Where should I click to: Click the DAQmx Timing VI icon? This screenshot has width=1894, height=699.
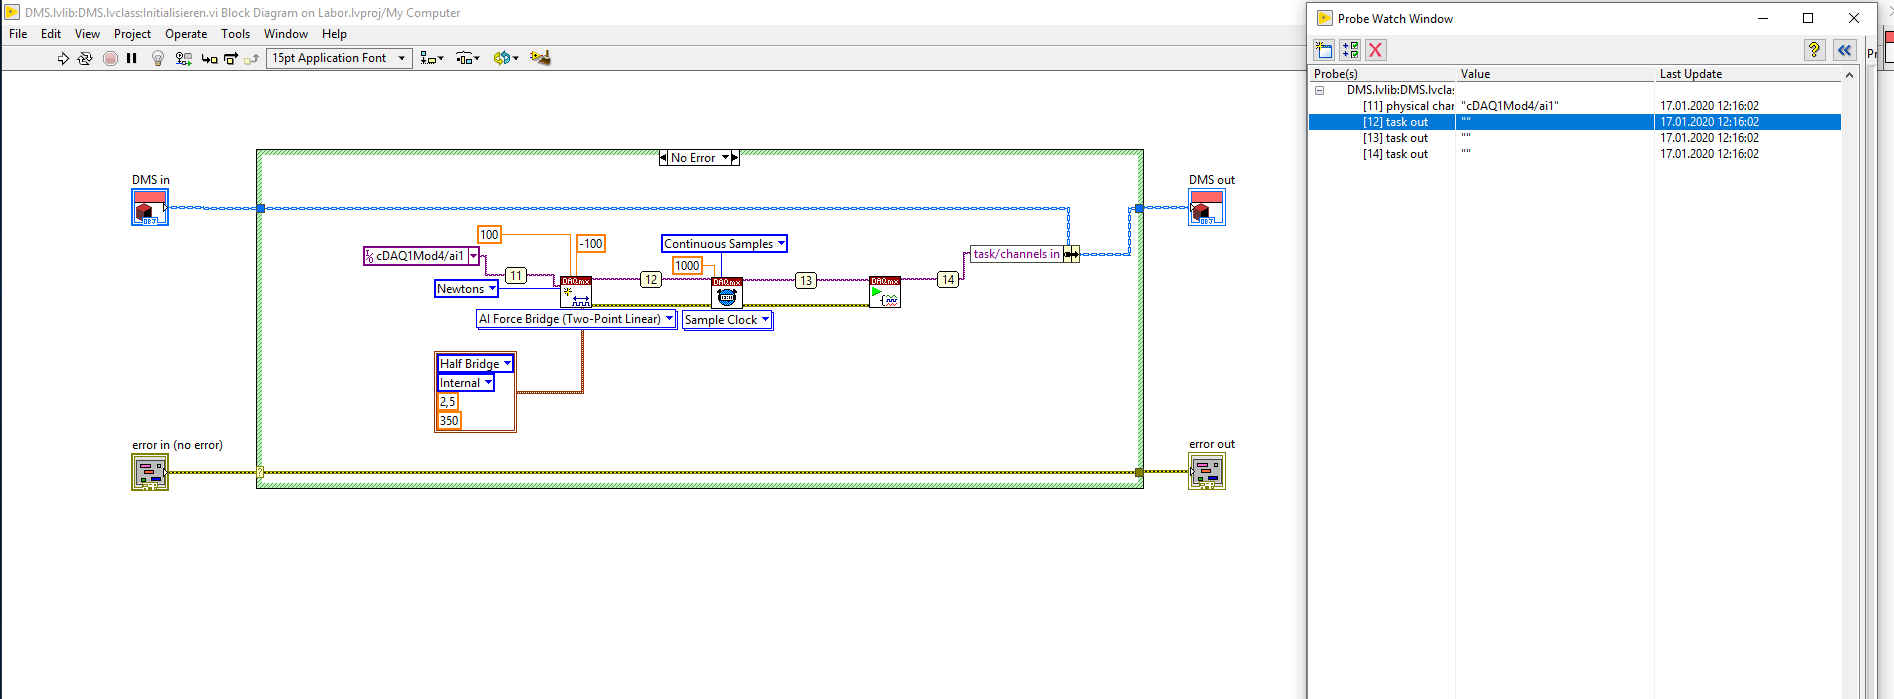[727, 292]
